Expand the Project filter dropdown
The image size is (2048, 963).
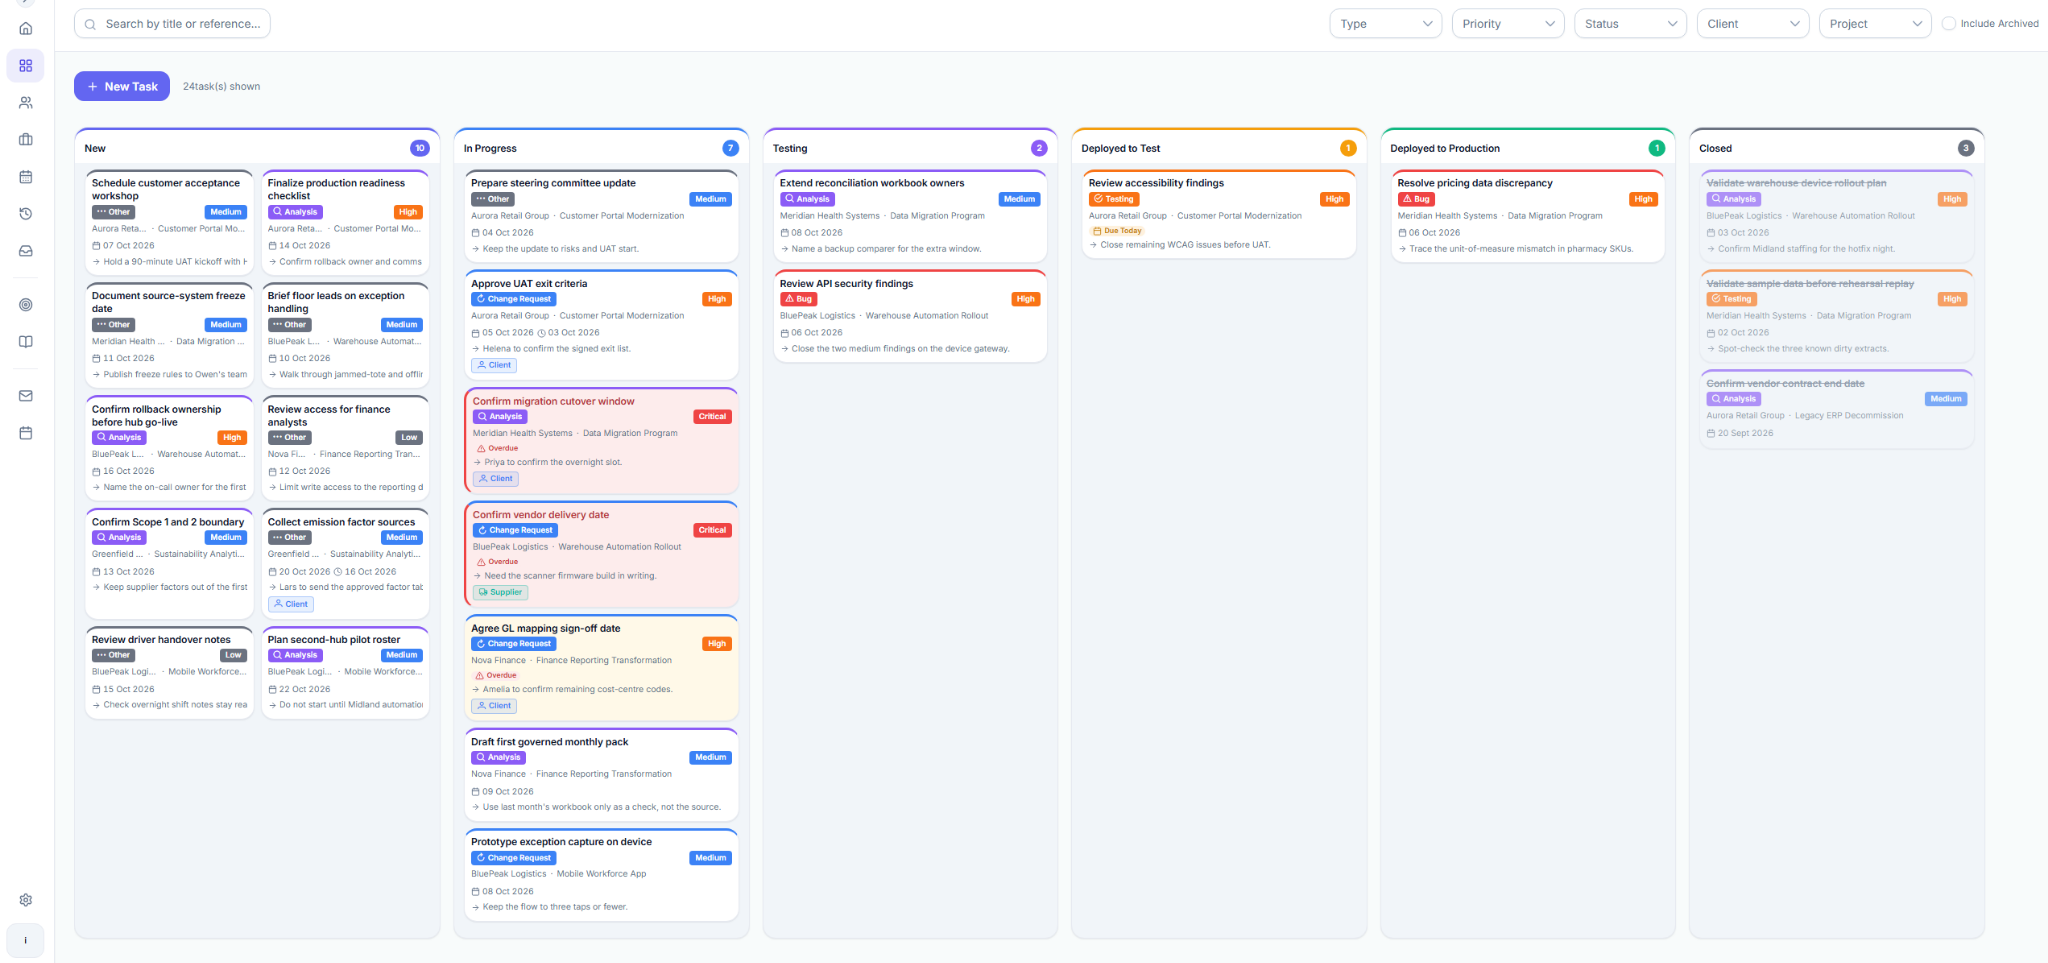[1875, 24]
